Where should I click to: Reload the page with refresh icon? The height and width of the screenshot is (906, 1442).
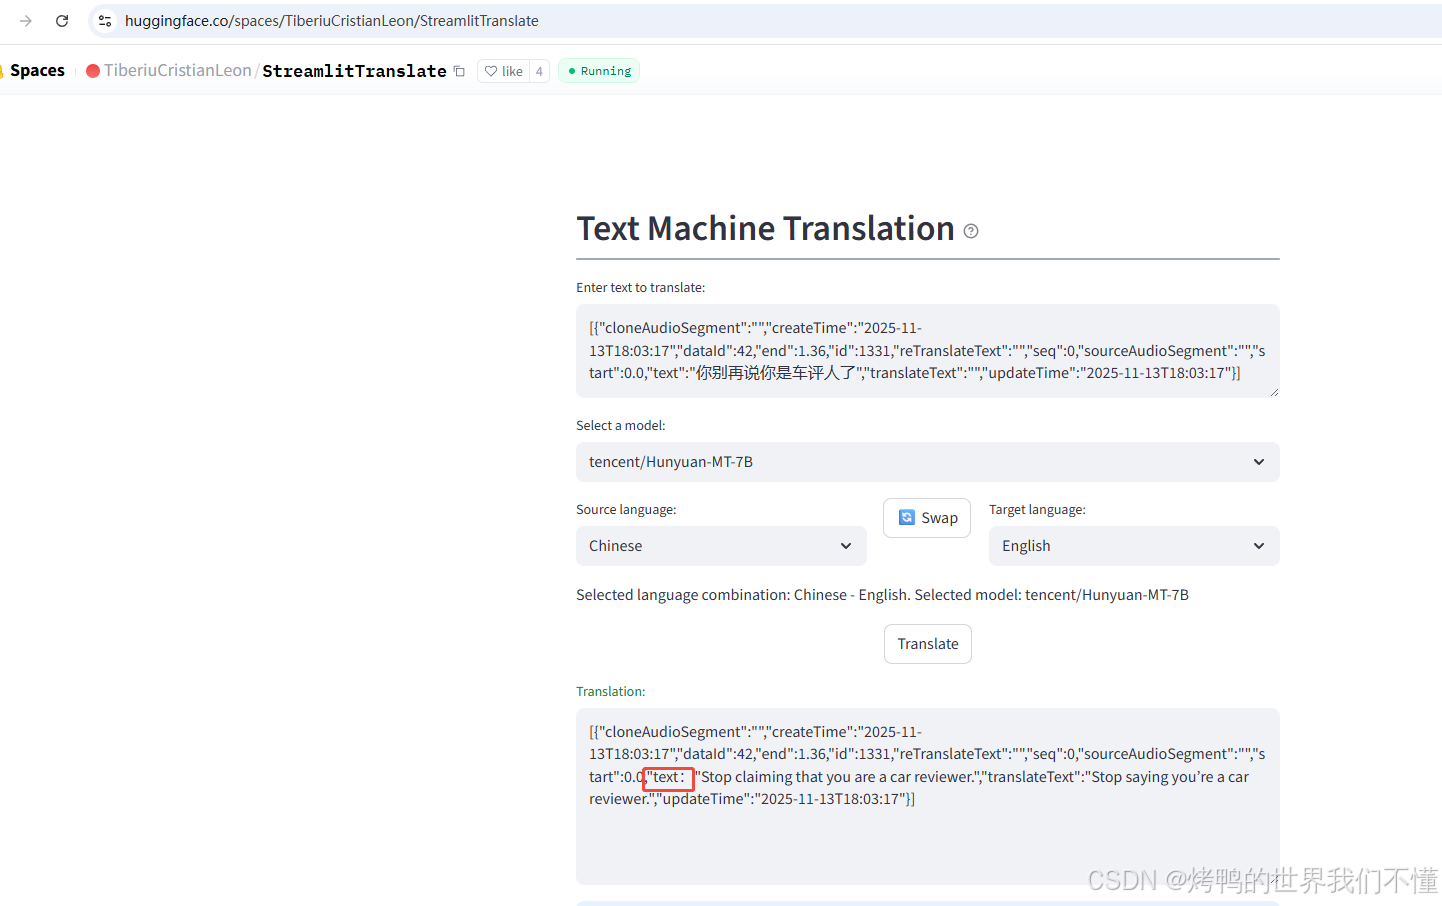pyautogui.click(x=62, y=21)
